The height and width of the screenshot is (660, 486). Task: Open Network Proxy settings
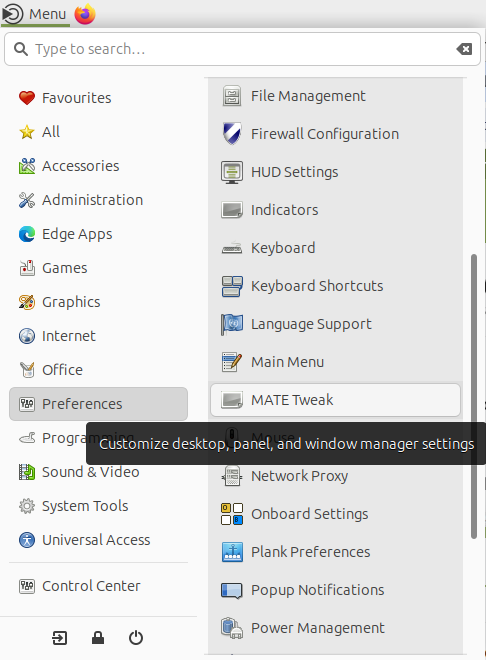(335, 476)
